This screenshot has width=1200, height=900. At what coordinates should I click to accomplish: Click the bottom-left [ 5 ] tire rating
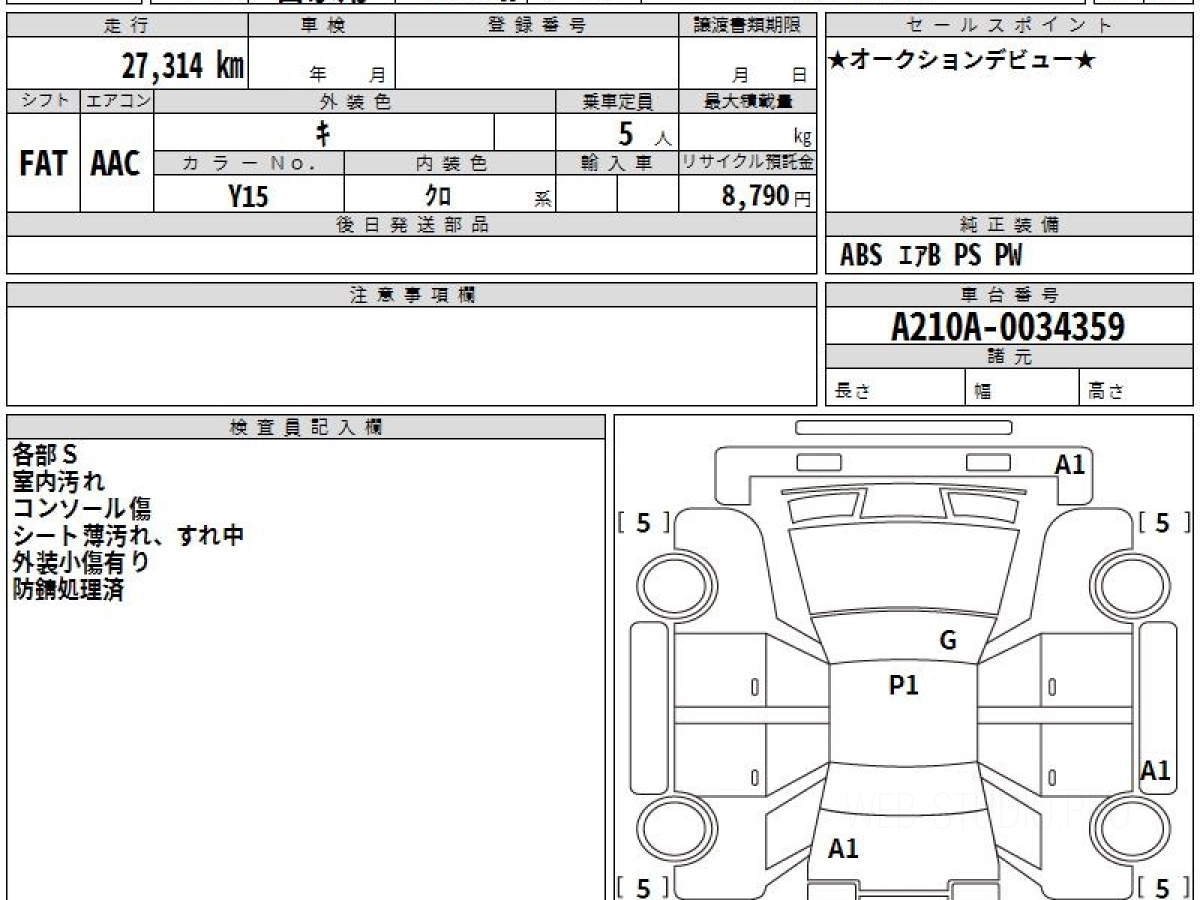coord(643,887)
